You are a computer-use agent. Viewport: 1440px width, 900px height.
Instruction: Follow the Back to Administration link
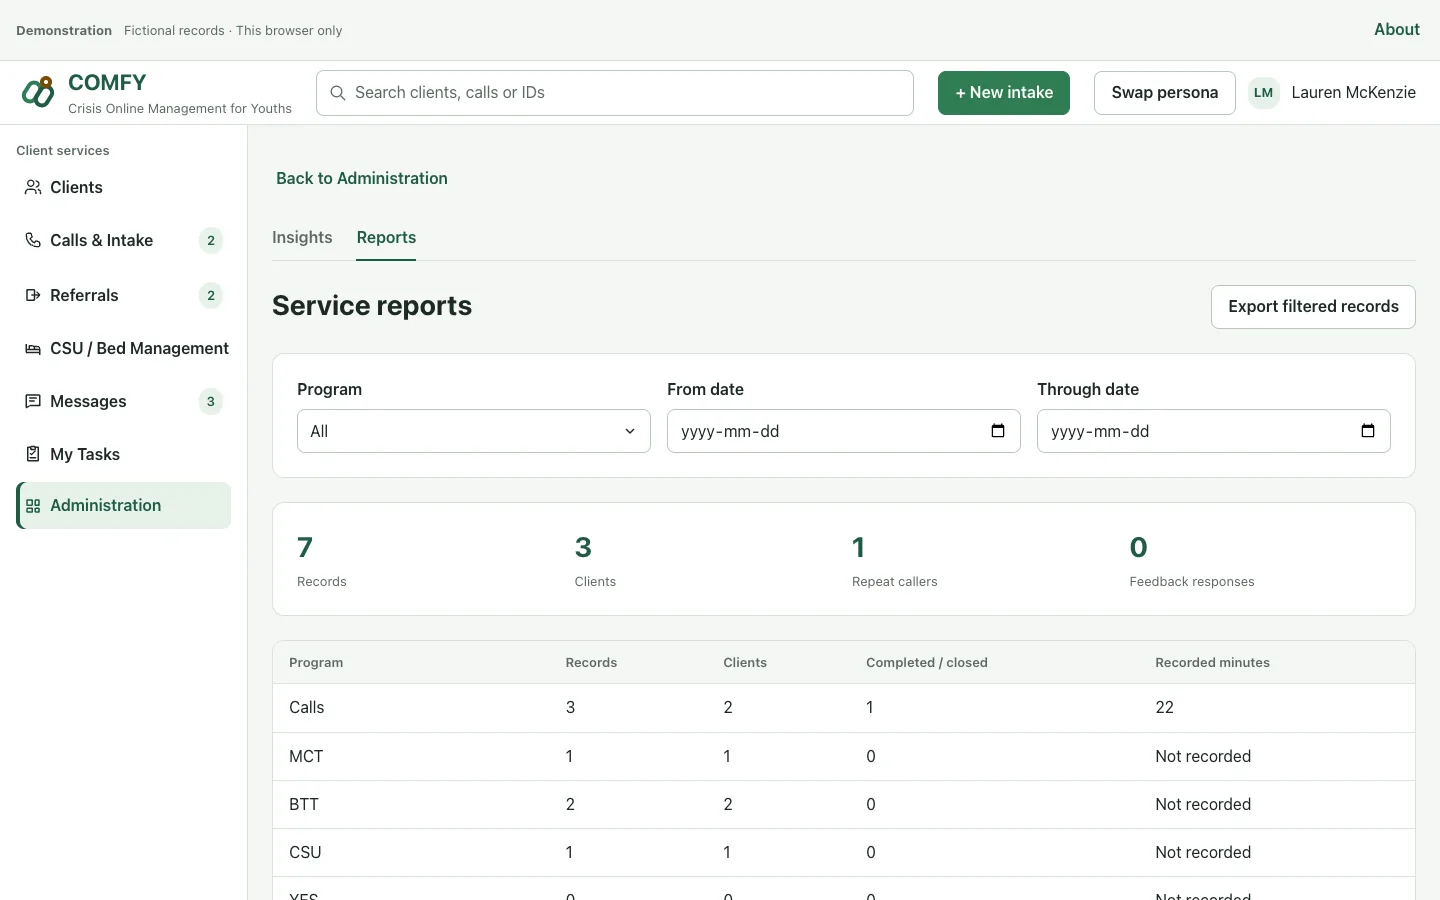click(x=362, y=178)
